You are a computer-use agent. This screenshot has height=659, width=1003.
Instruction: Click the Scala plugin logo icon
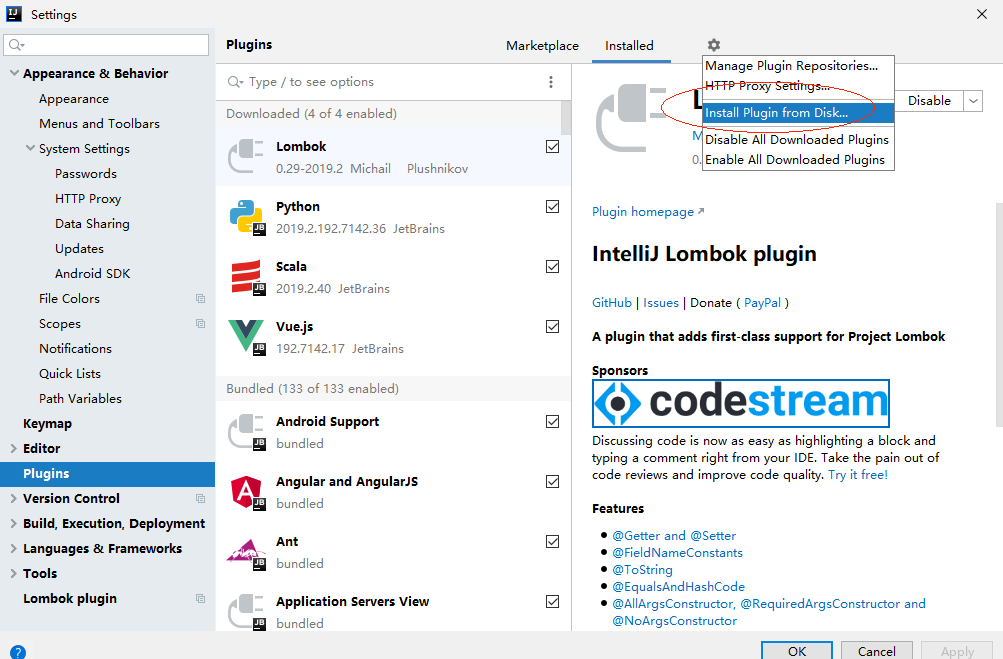[246, 276]
